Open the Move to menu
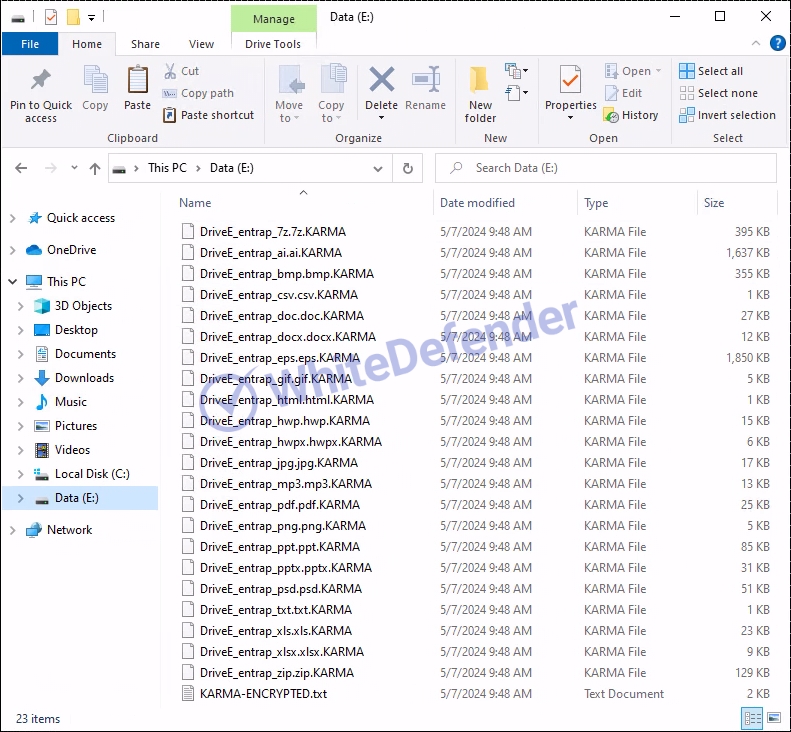The width and height of the screenshot is (791, 732). point(289,94)
